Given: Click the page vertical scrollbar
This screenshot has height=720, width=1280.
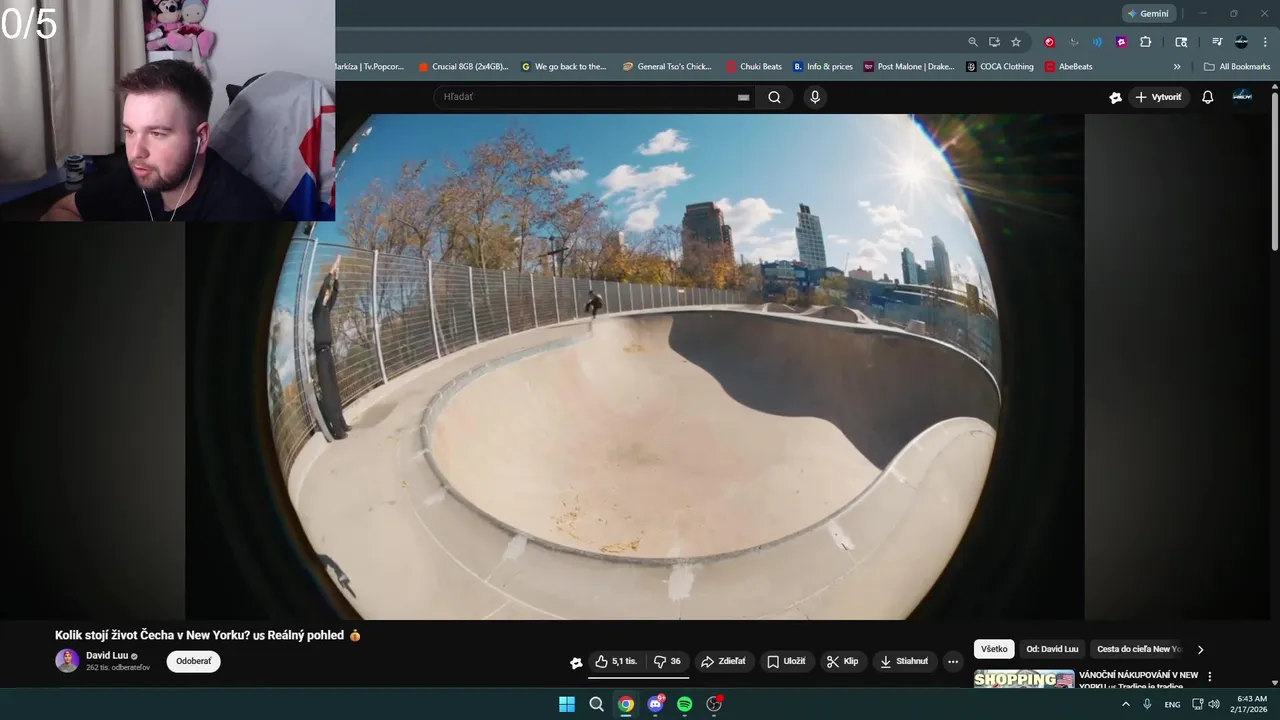Looking at the screenshot, I should pos(1274,170).
